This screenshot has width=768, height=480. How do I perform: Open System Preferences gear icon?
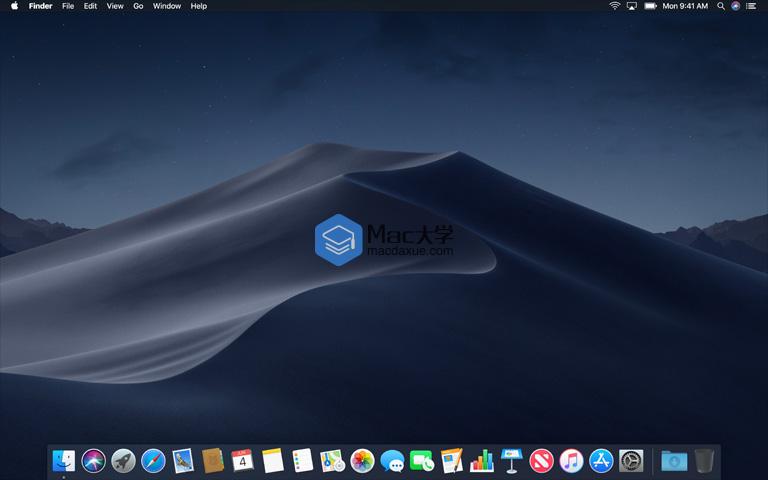coord(631,460)
